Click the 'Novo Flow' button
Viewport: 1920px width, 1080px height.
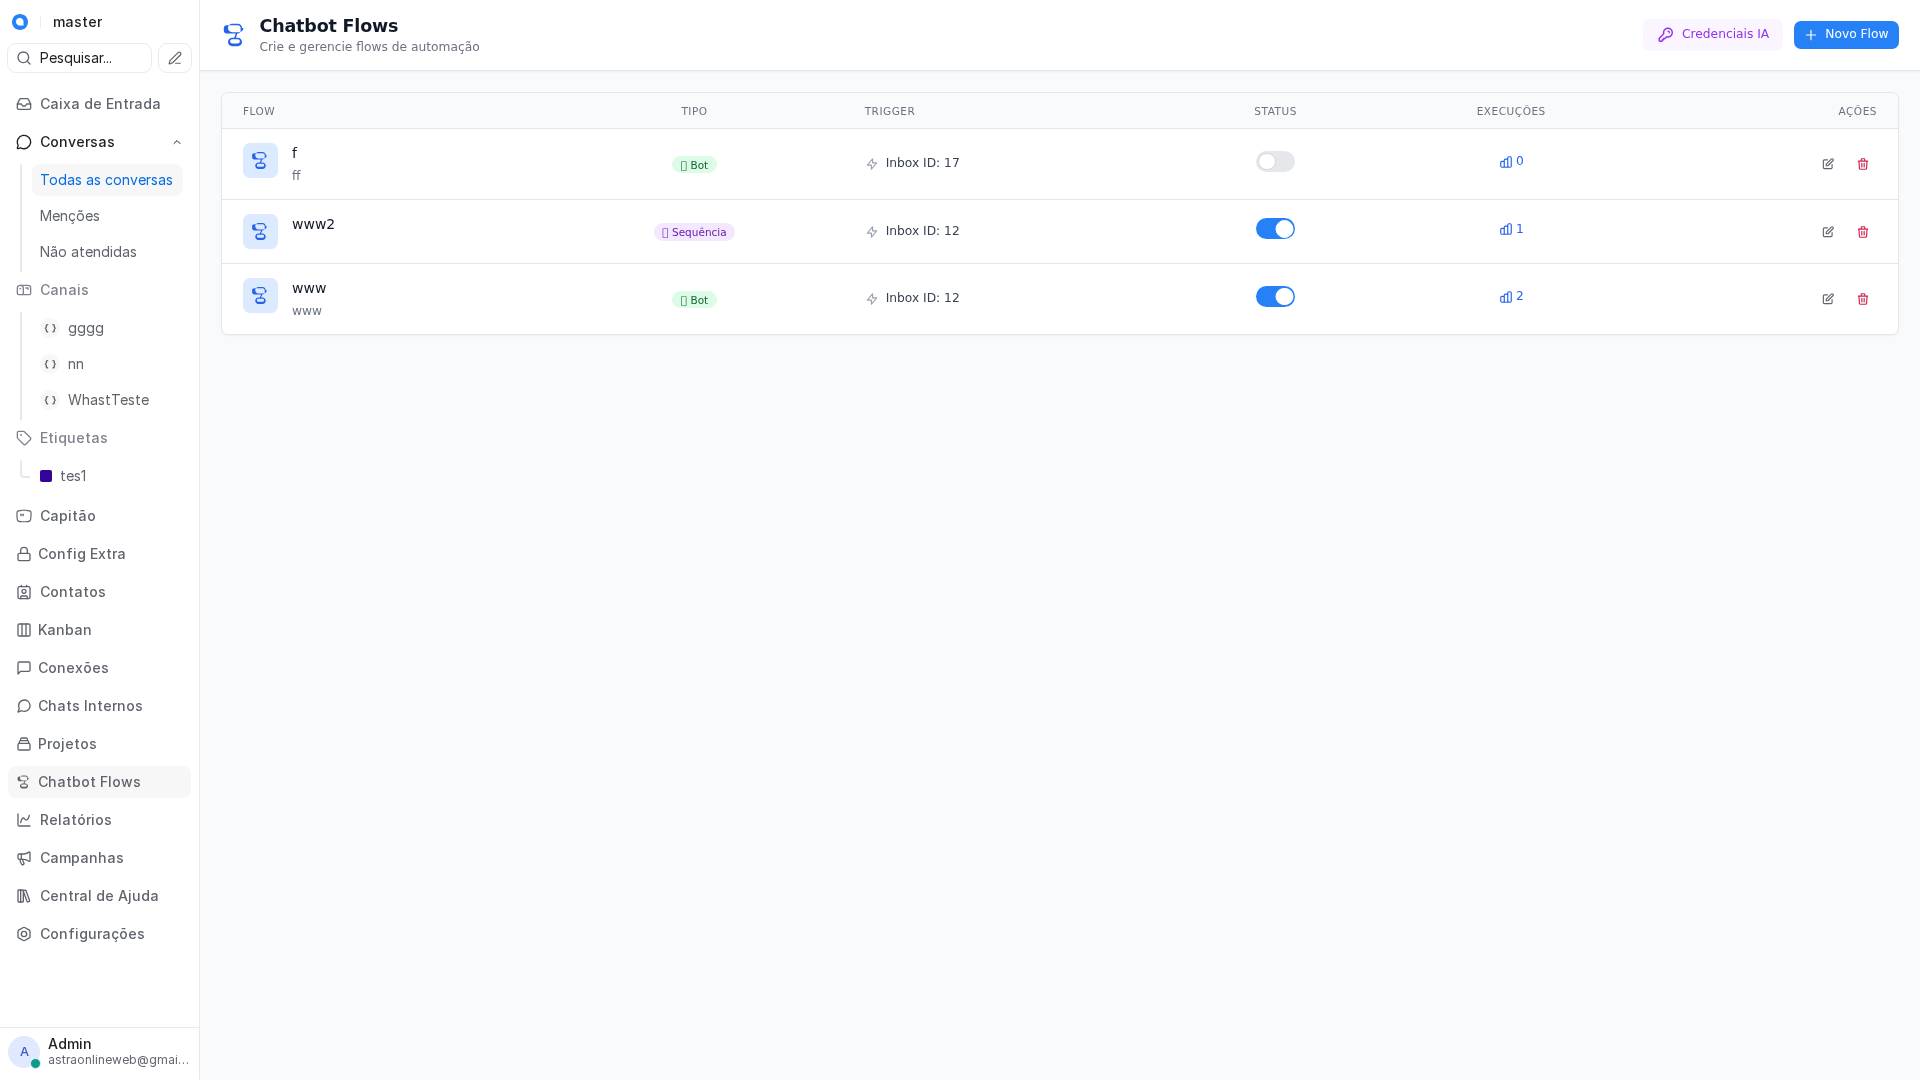[1846, 34]
